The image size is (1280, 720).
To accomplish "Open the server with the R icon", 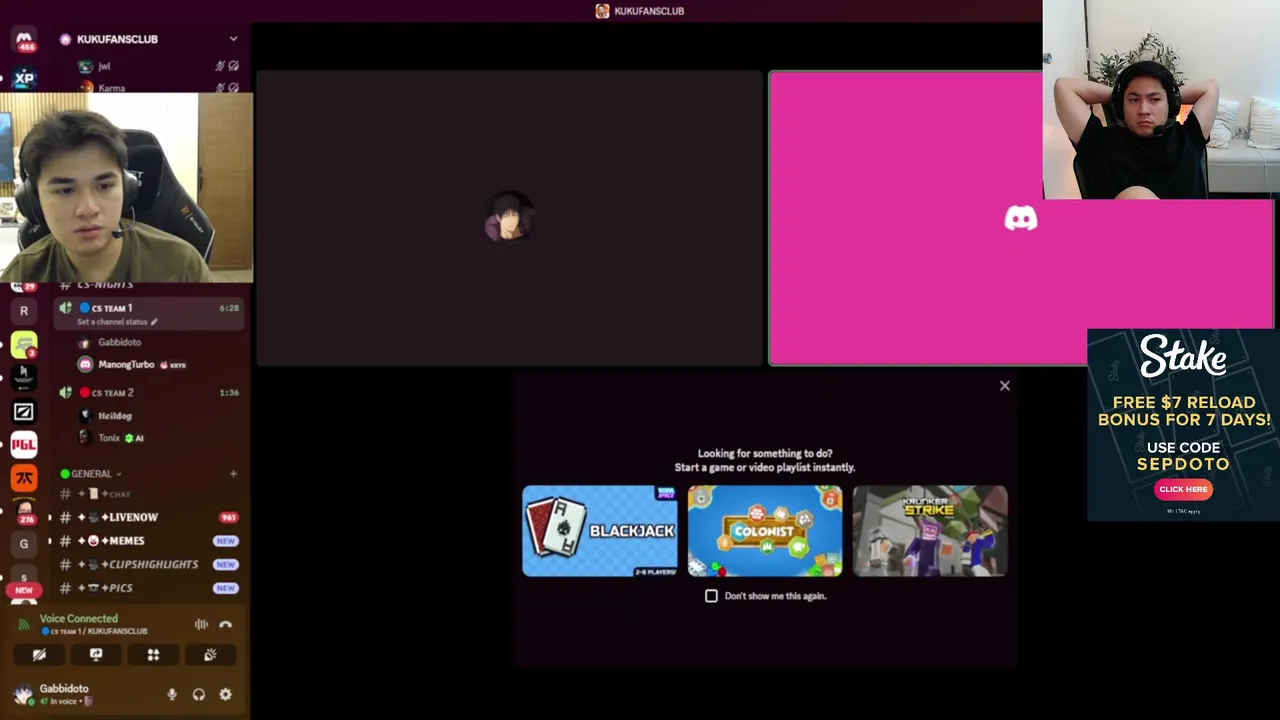I will [x=24, y=311].
